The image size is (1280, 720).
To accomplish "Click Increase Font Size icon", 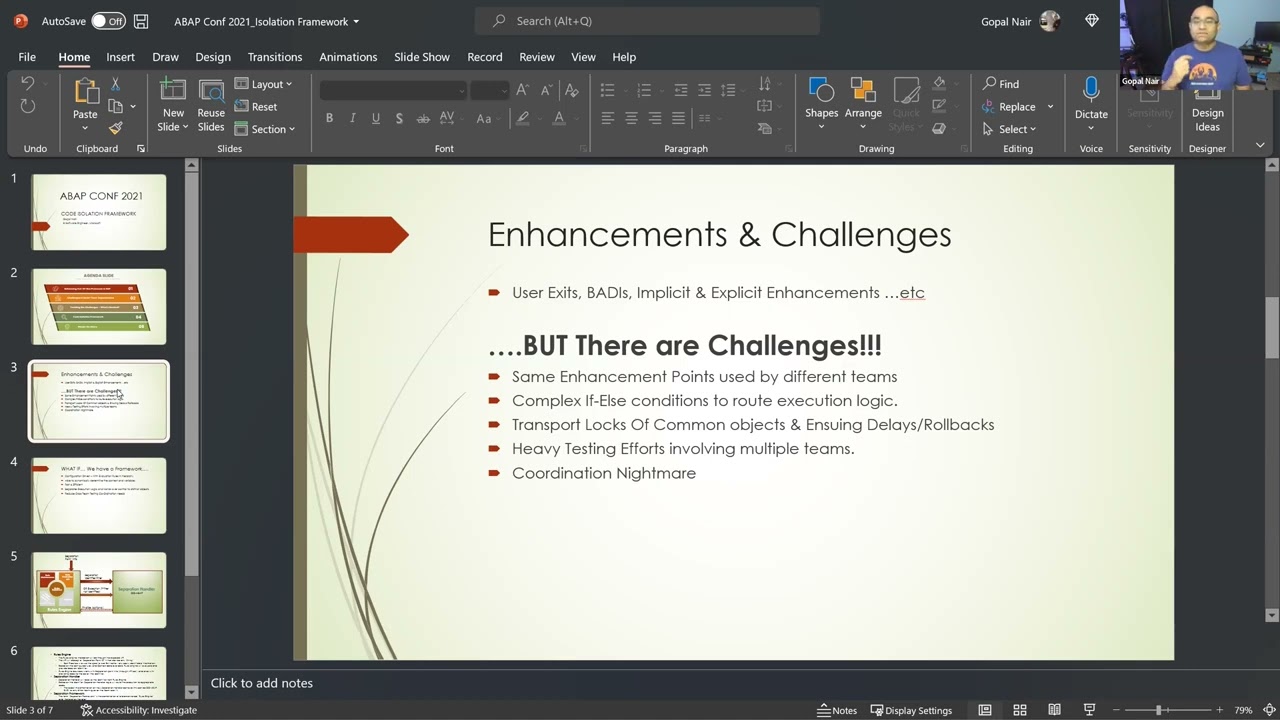I will (522, 90).
